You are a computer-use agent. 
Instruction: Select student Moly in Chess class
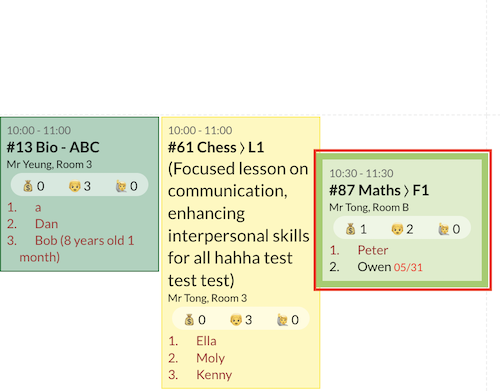210,358
